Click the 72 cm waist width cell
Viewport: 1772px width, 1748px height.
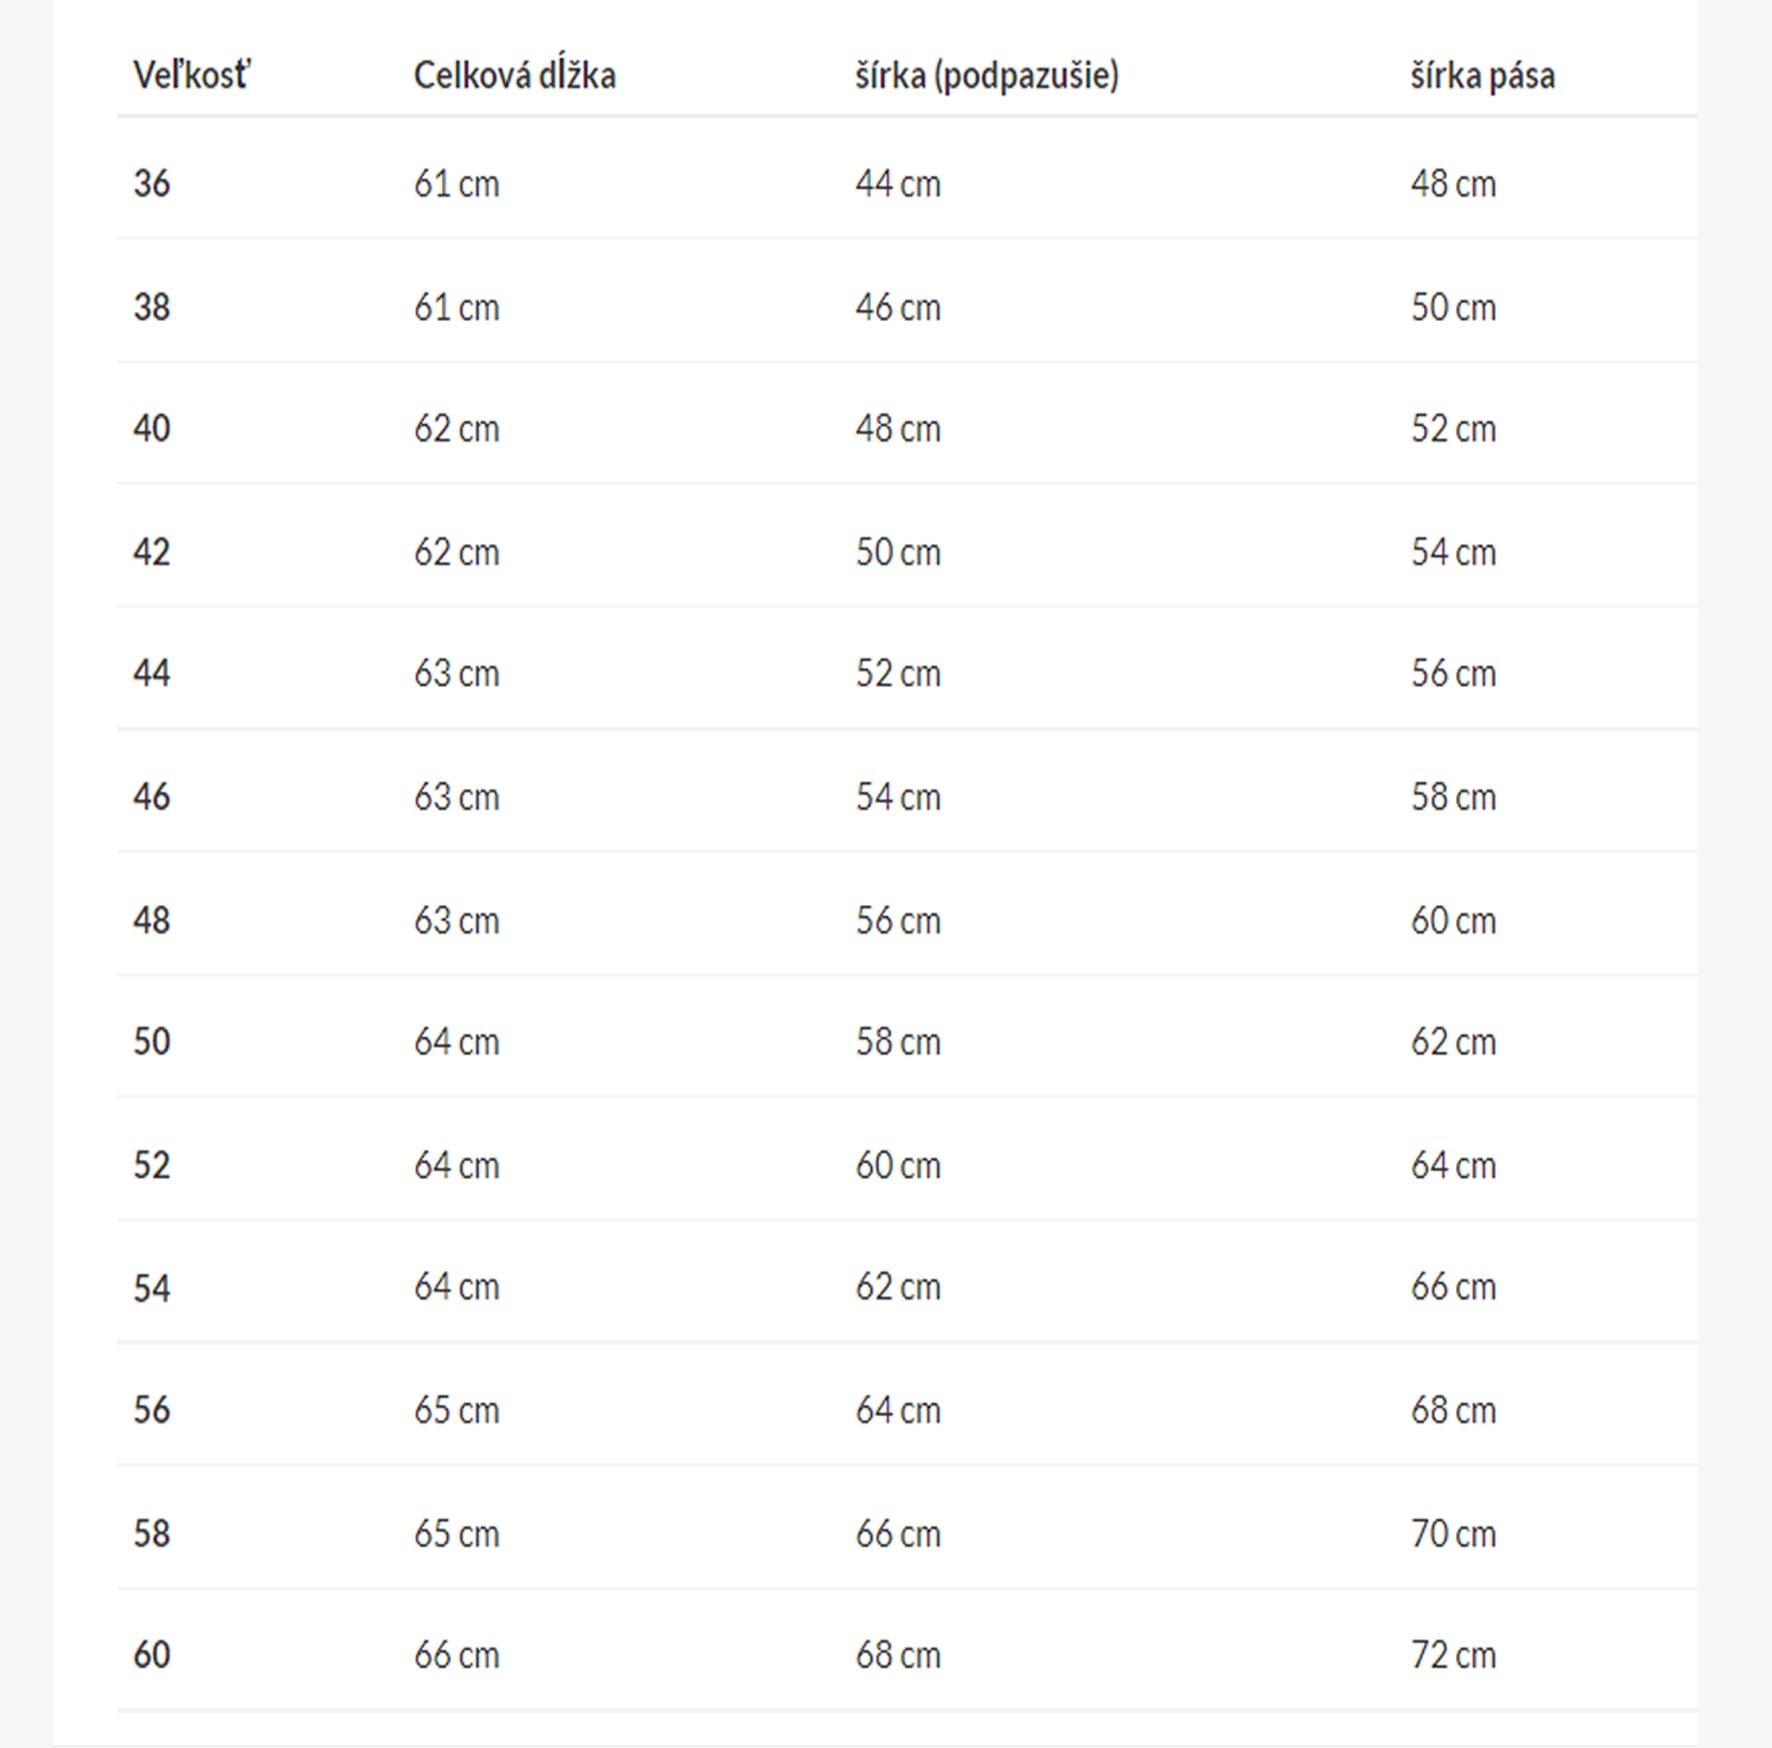coord(1453,1654)
